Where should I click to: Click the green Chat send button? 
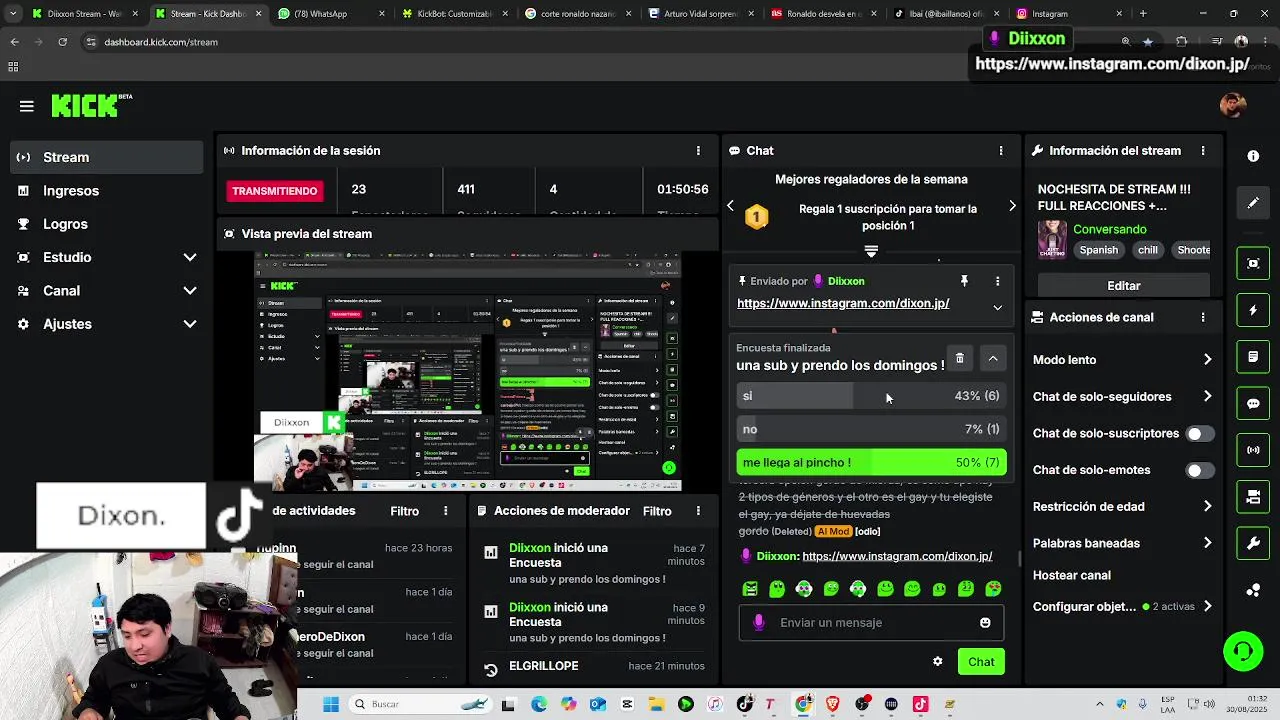[981, 662]
